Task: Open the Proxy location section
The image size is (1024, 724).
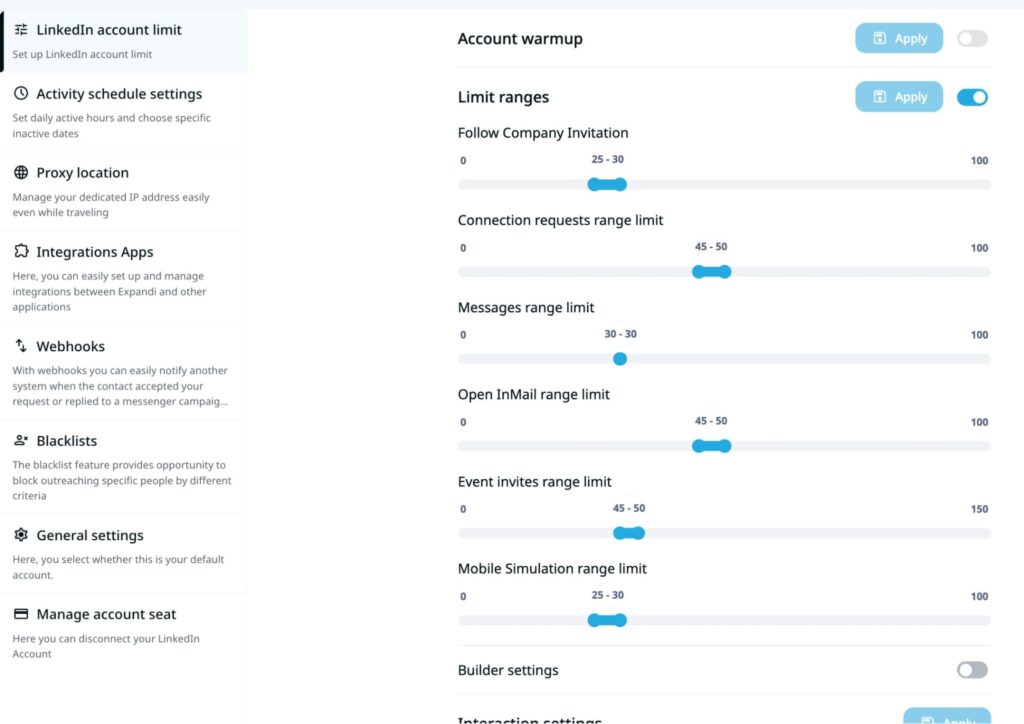Action: 83,173
